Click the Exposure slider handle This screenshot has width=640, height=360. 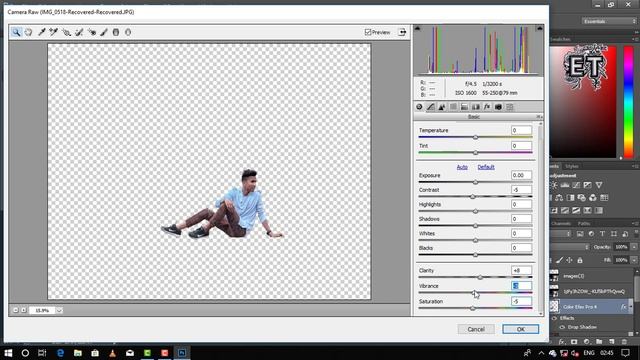coord(476,182)
